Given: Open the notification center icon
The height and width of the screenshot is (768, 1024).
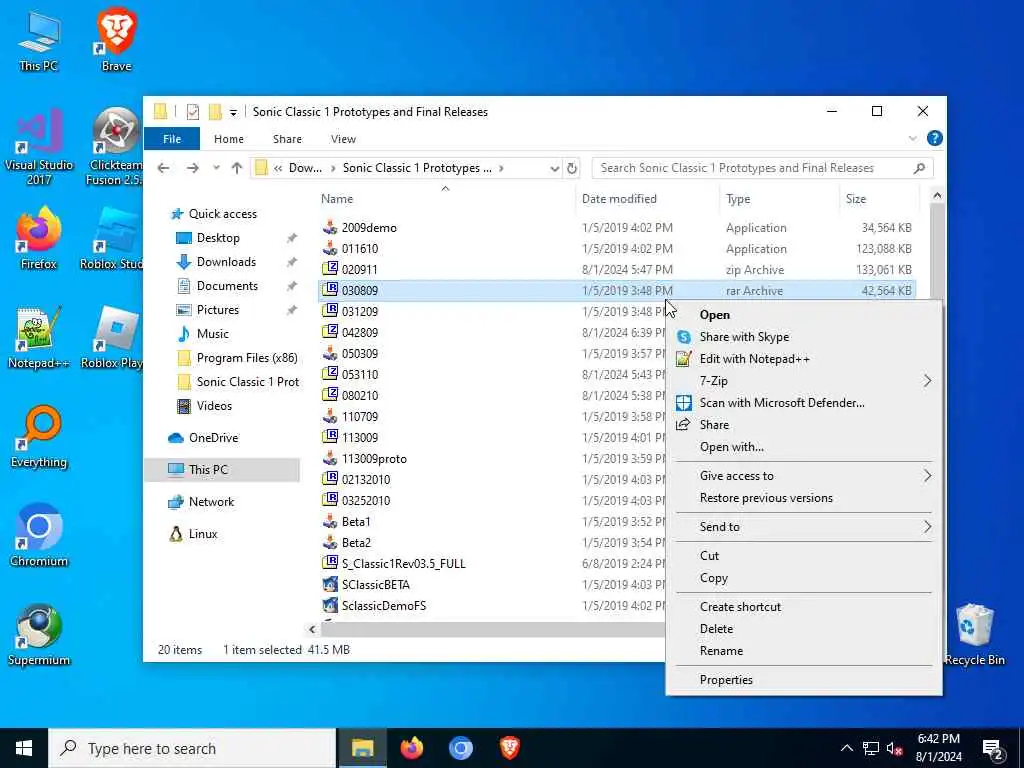Looking at the screenshot, I should click(x=993, y=749).
